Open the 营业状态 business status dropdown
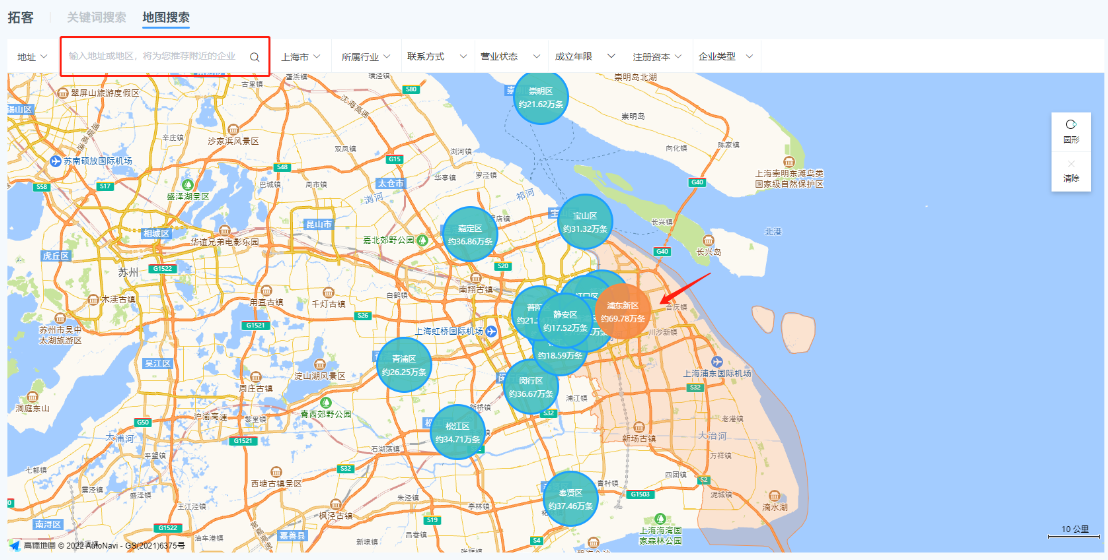 pos(510,57)
